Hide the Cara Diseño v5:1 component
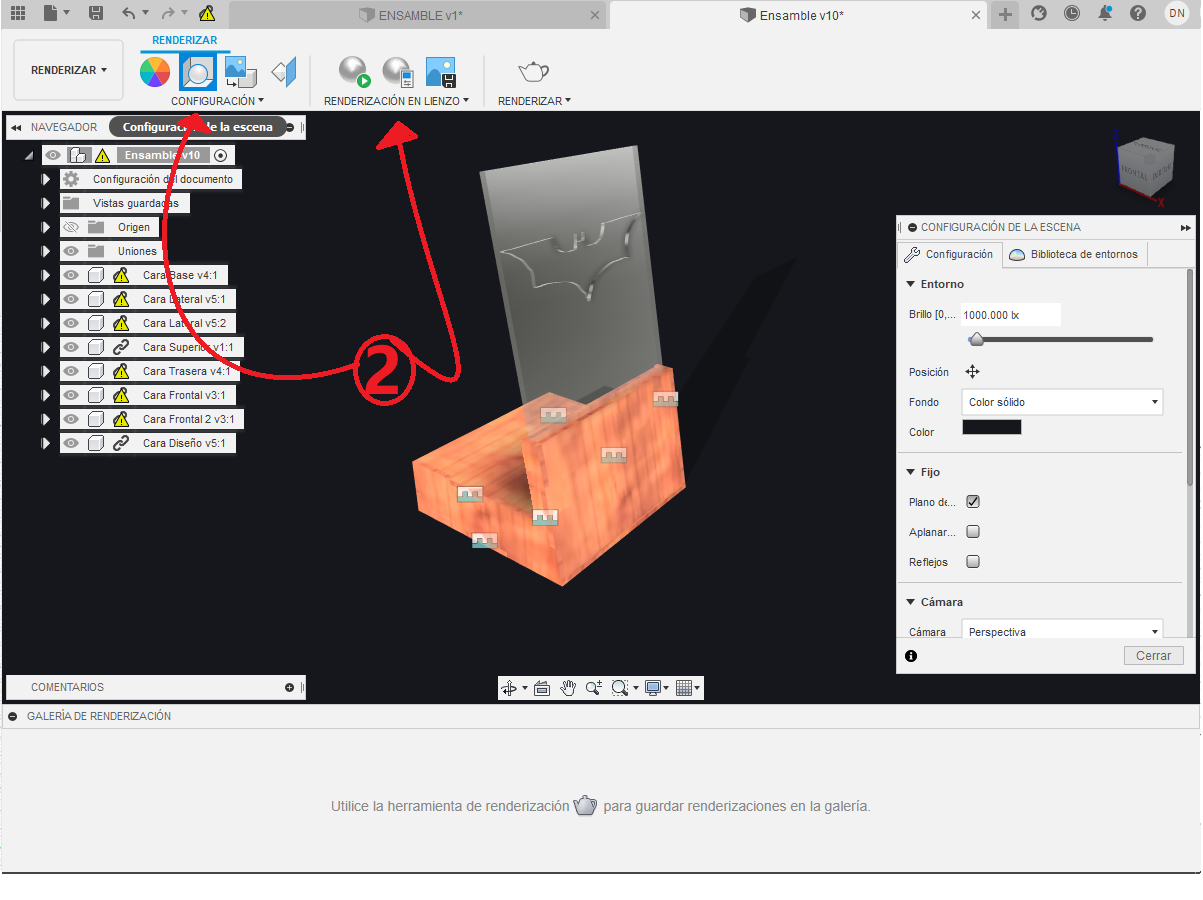Image resolution: width=1203 pixels, height=900 pixels. pyautogui.click(x=71, y=443)
